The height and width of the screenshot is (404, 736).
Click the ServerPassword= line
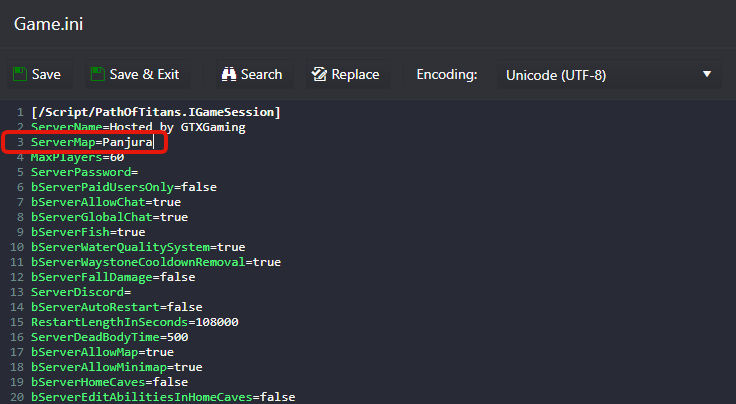pos(84,172)
